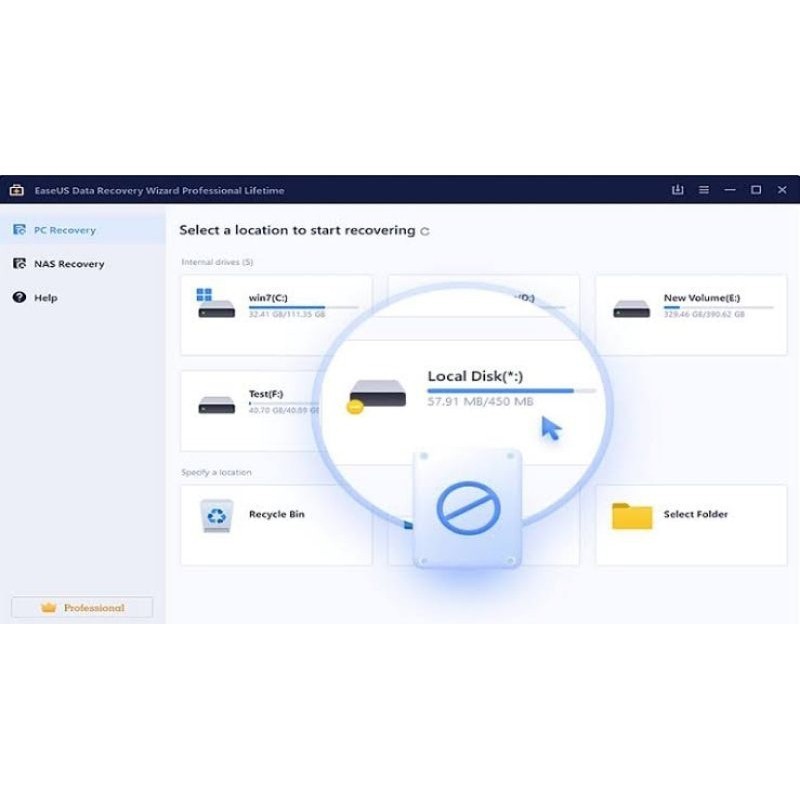Choose Recycle Bin as location

pos(277,525)
